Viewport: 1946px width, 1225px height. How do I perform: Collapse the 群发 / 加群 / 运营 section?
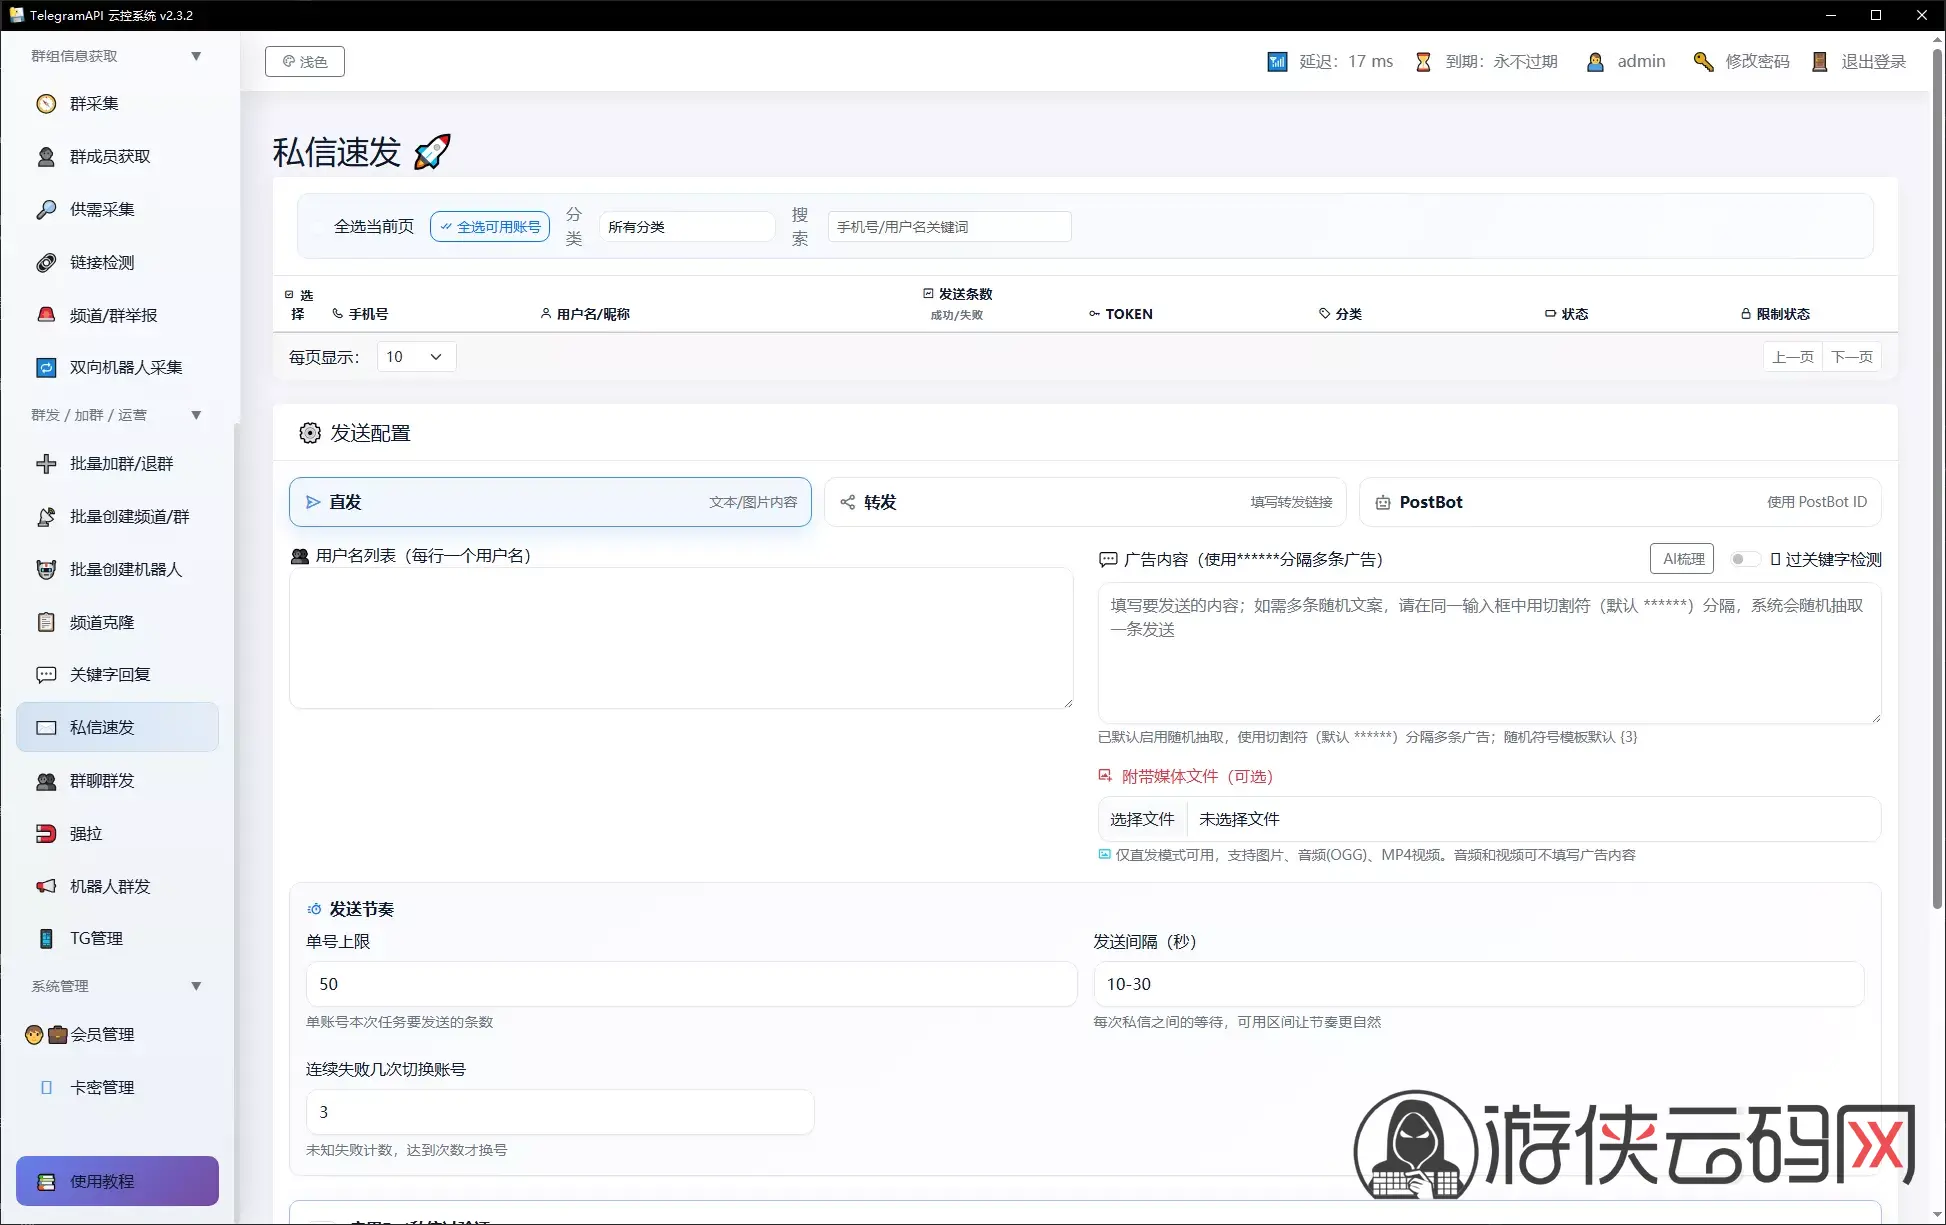pos(196,415)
